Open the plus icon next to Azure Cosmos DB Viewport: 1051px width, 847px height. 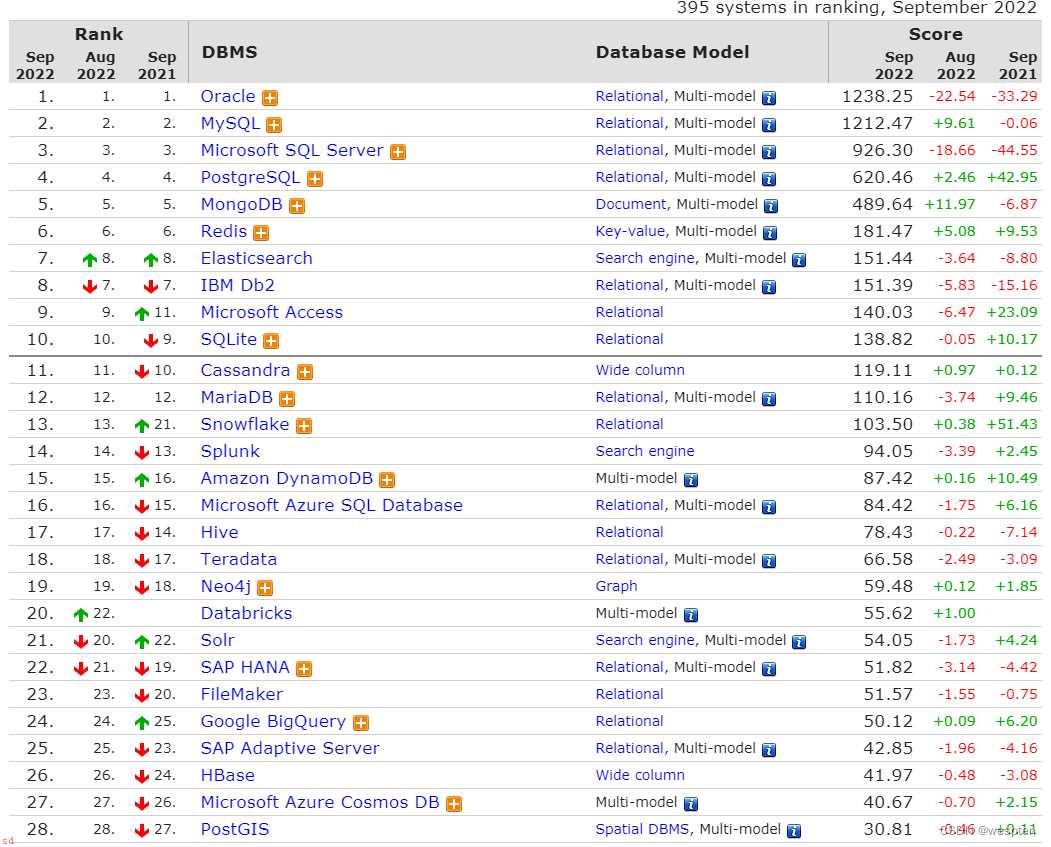(454, 803)
